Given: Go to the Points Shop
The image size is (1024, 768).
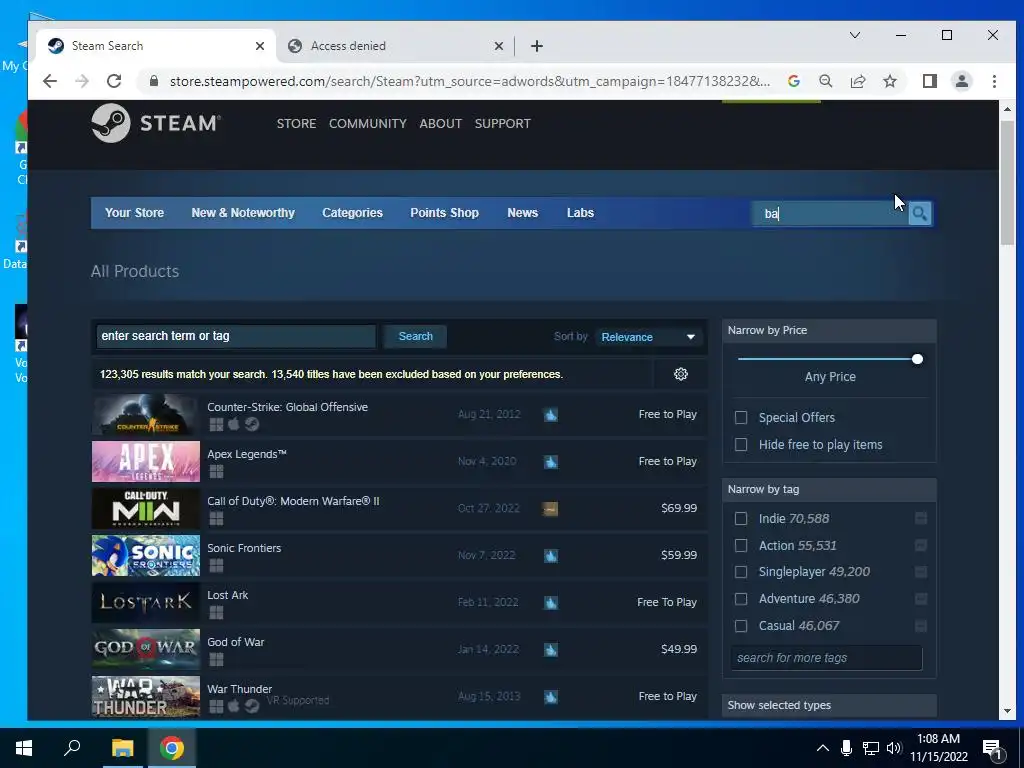Looking at the screenshot, I should tap(444, 213).
